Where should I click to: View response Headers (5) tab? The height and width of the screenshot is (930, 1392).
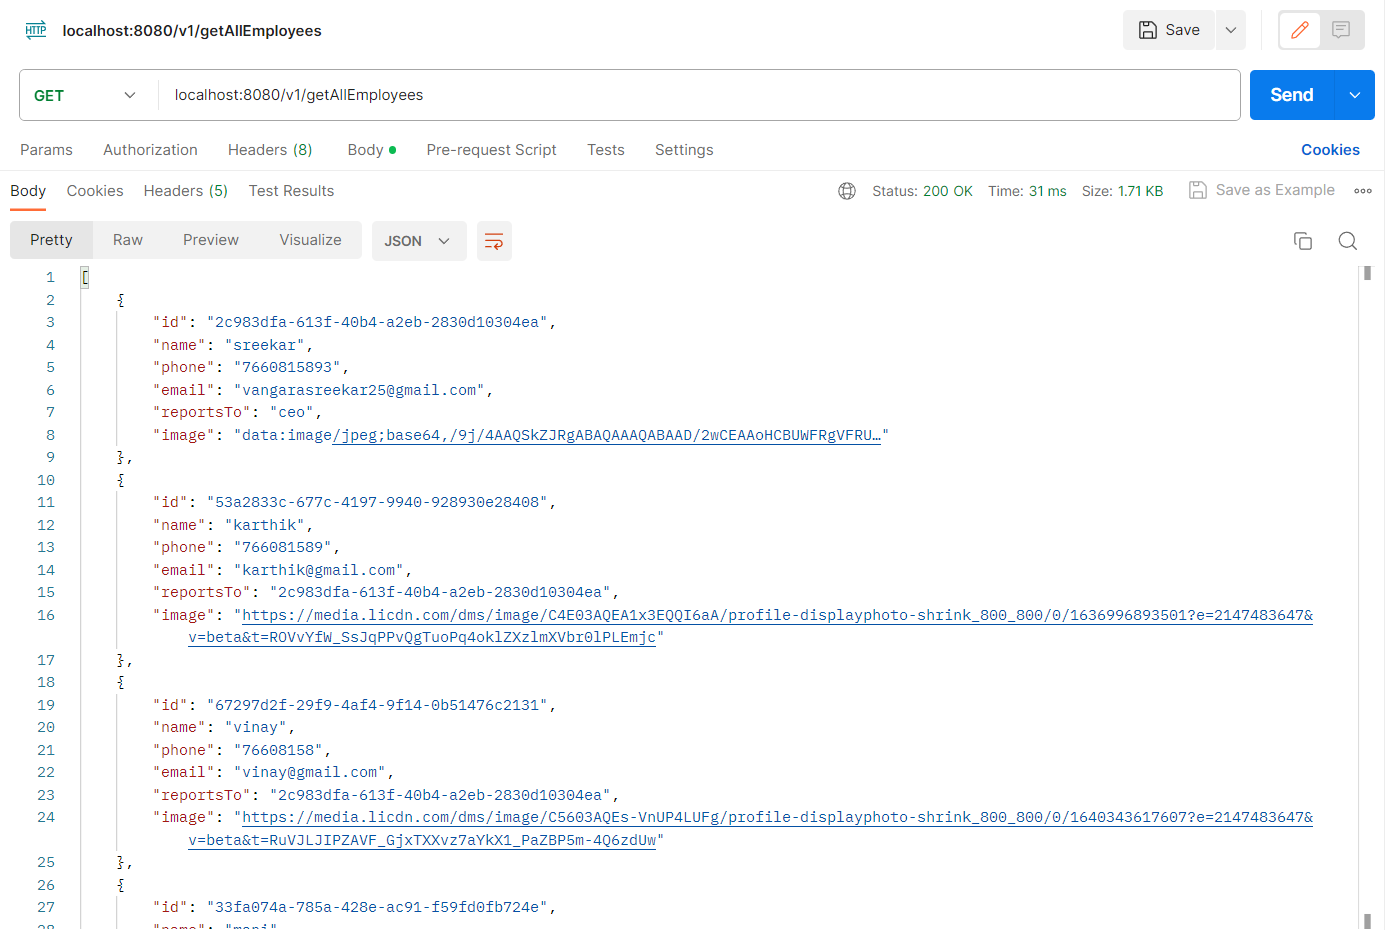[x=185, y=191]
